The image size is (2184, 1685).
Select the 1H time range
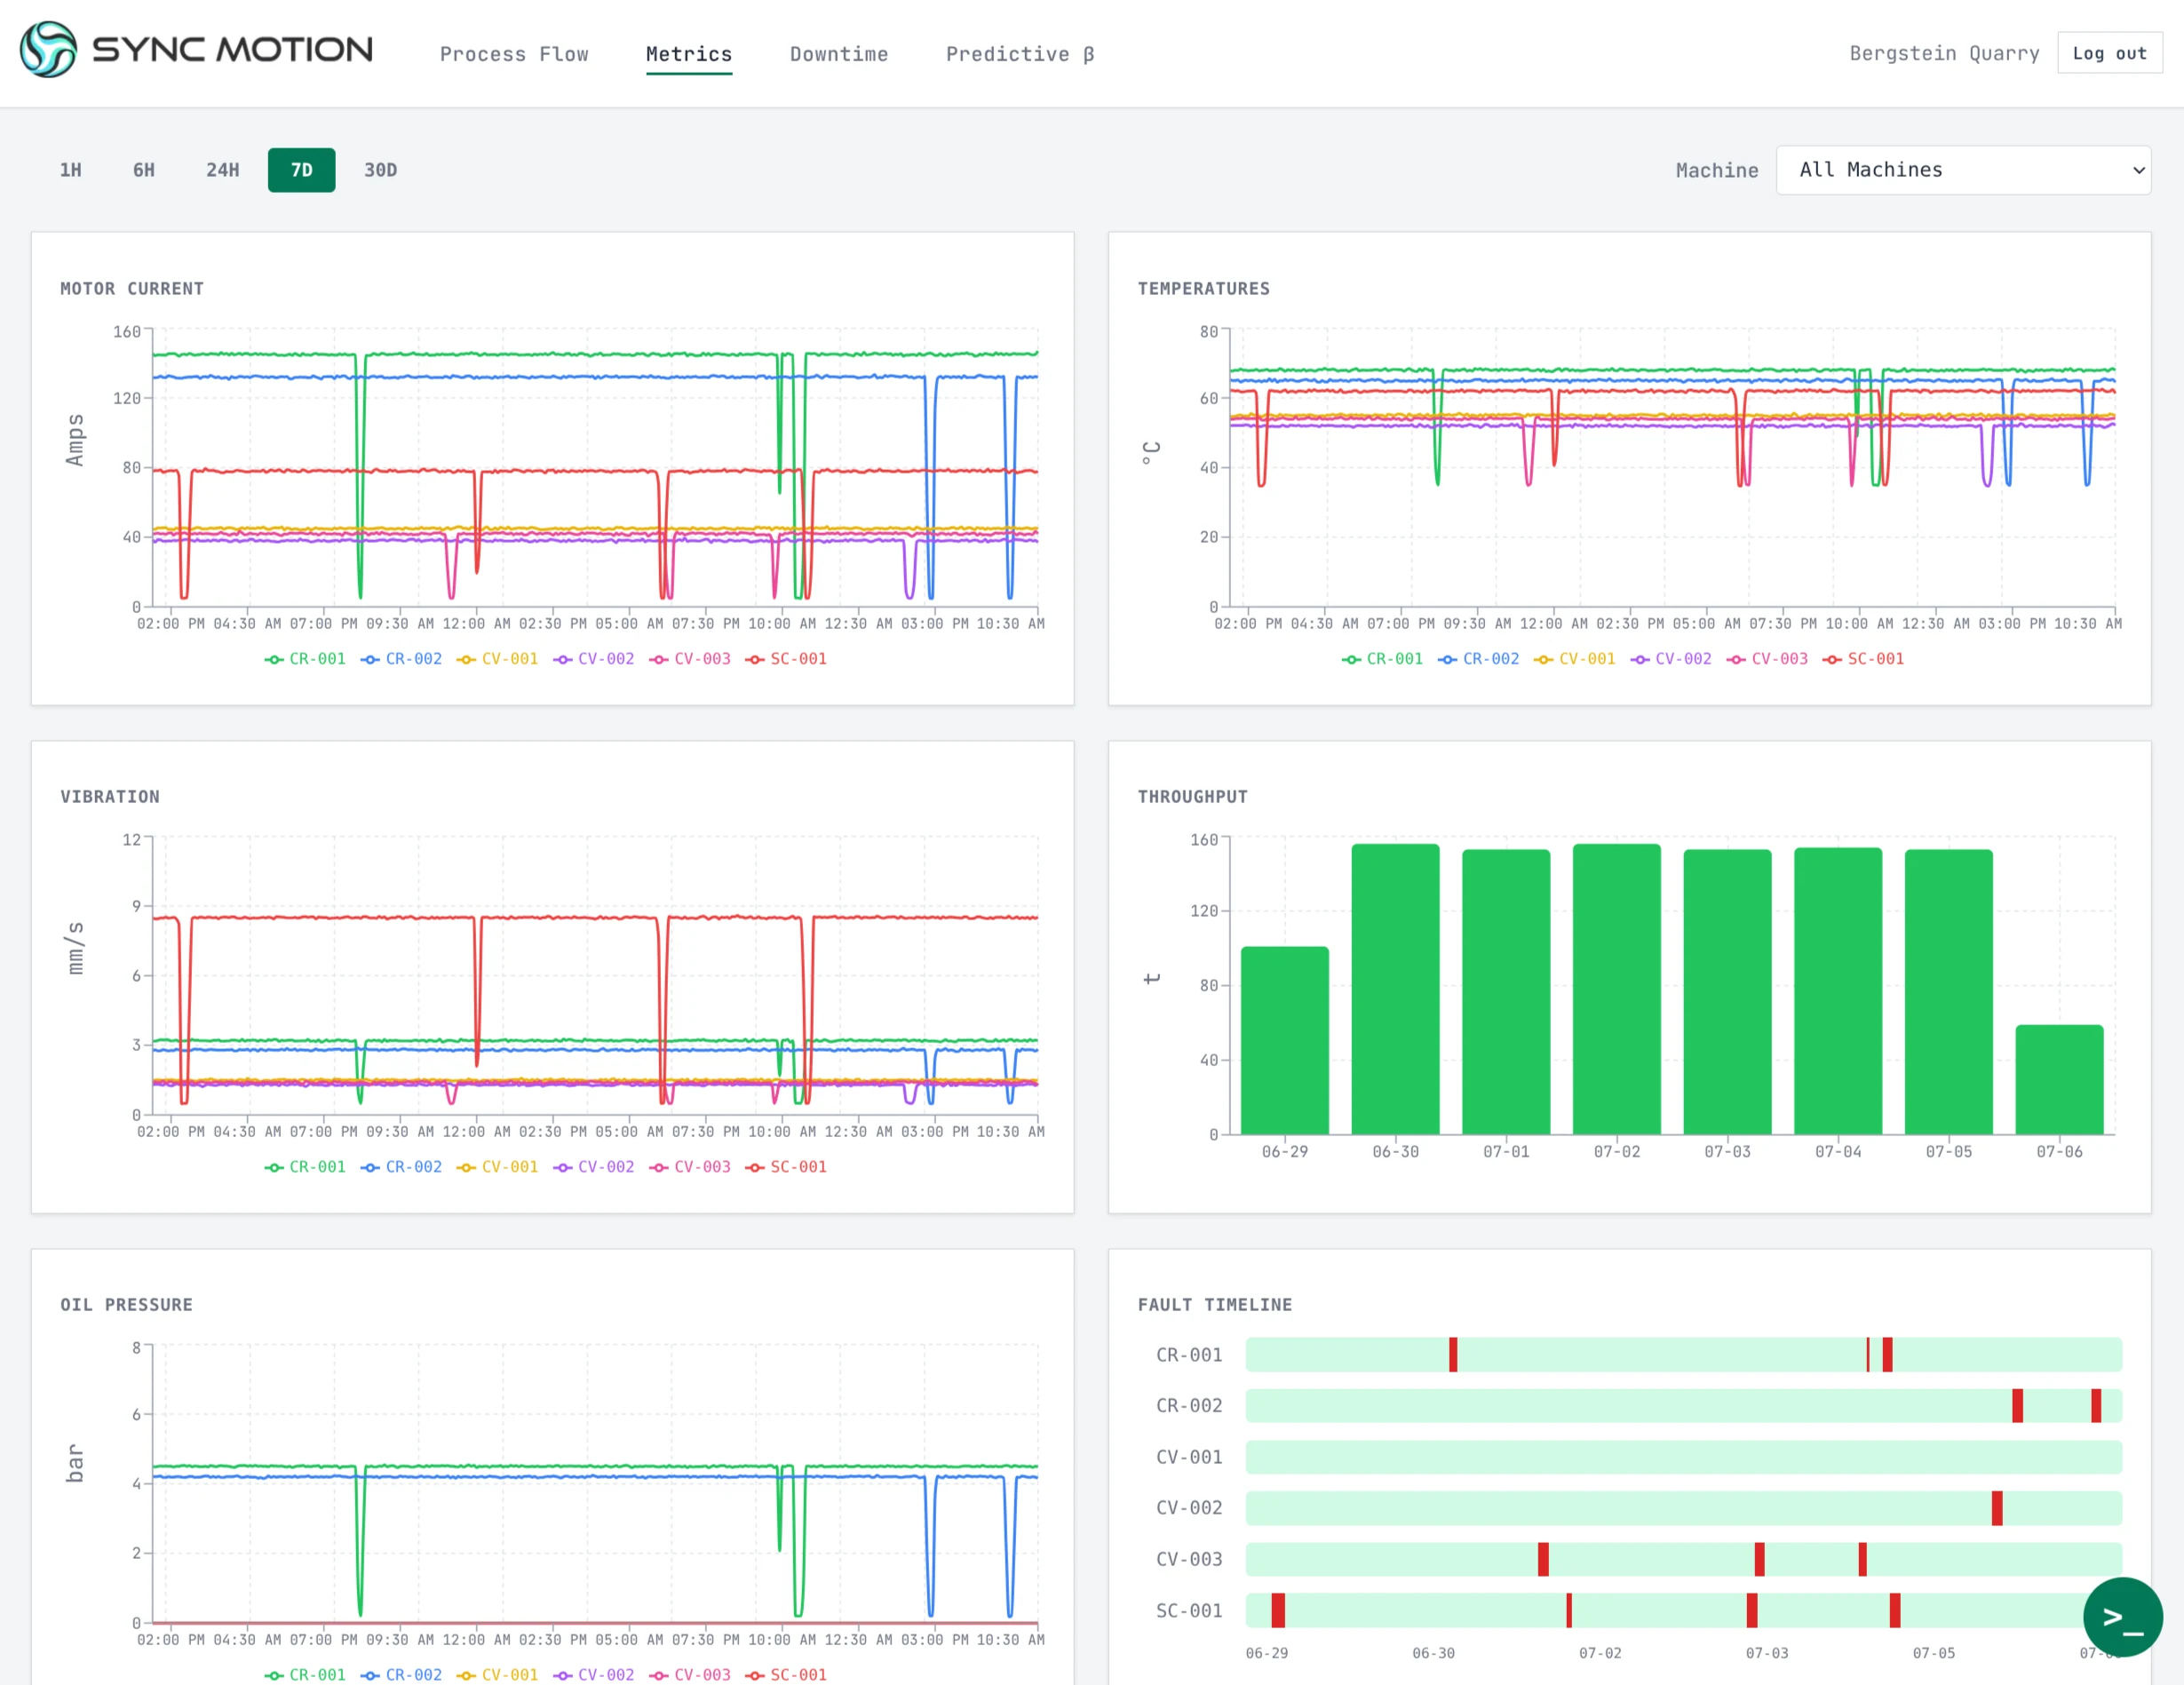(x=70, y=170)
